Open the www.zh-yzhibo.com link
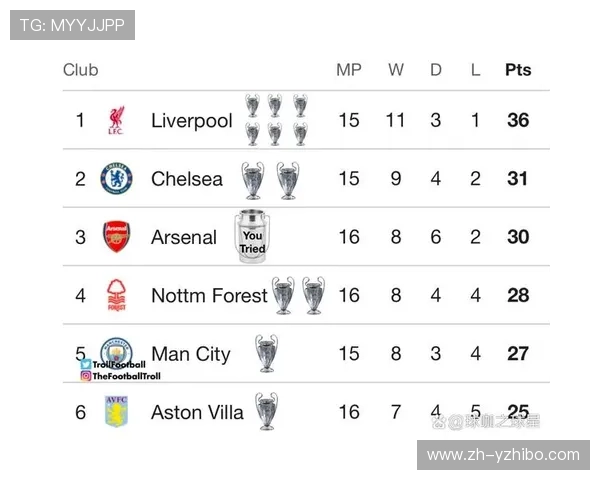The width and height of the screenshot is (600, 480). coord(503,454)
